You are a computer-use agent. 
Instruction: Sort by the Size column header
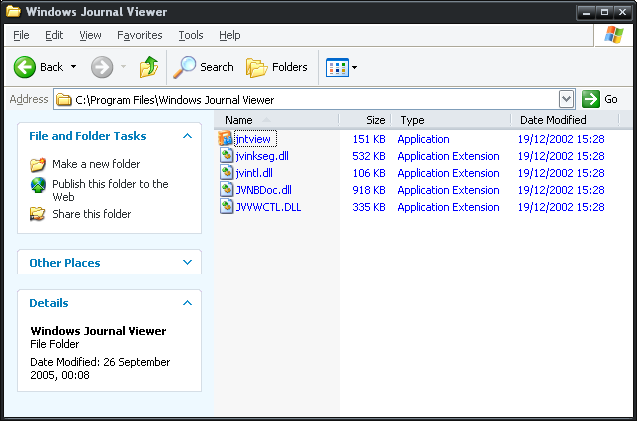[x=365, y=120]
